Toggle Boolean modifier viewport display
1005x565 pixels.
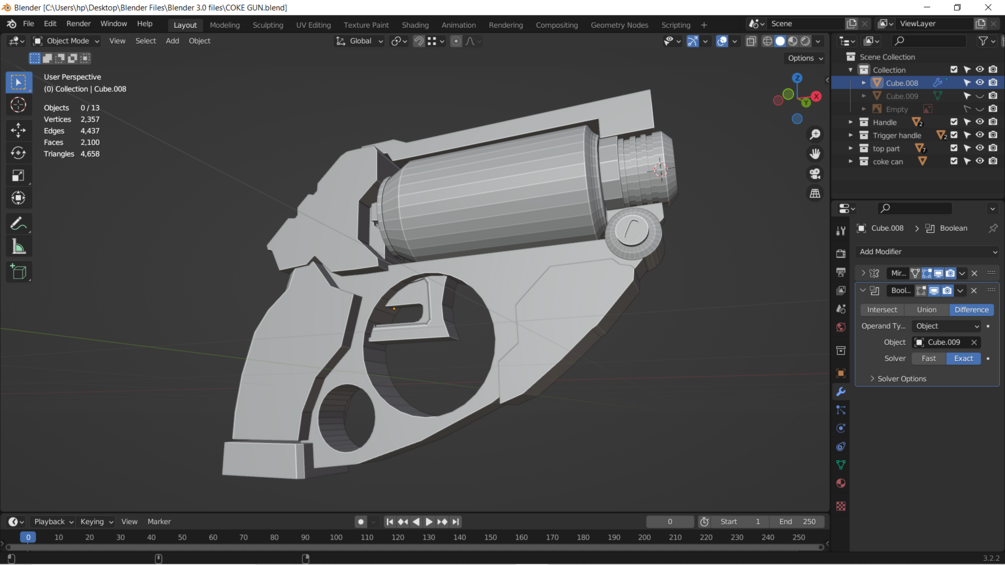tap(934, 291)
